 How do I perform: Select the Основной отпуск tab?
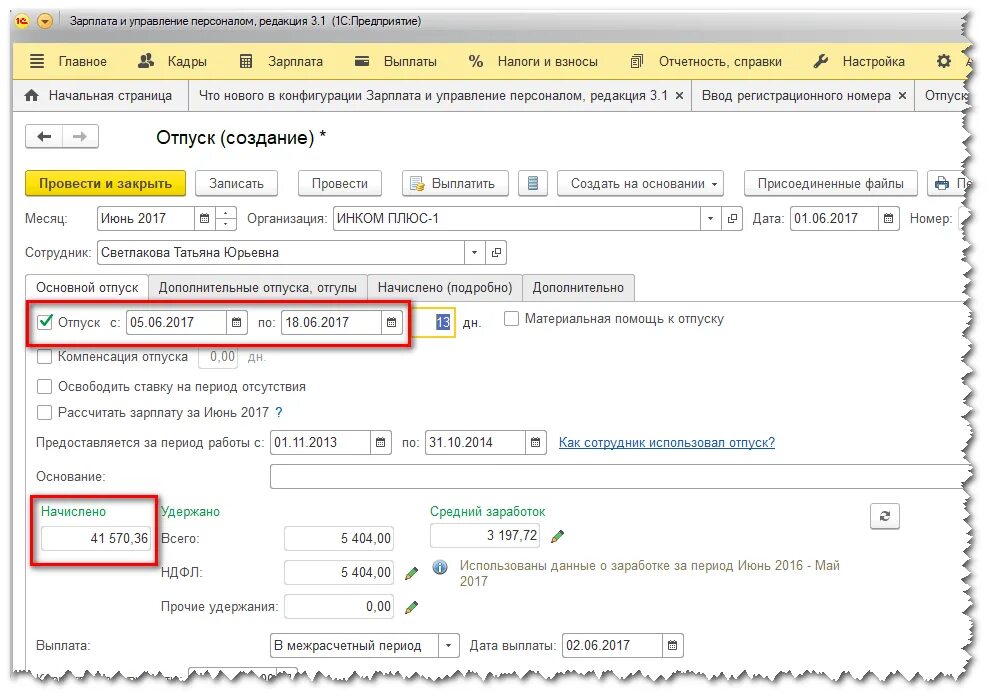[x=87, y=287]
